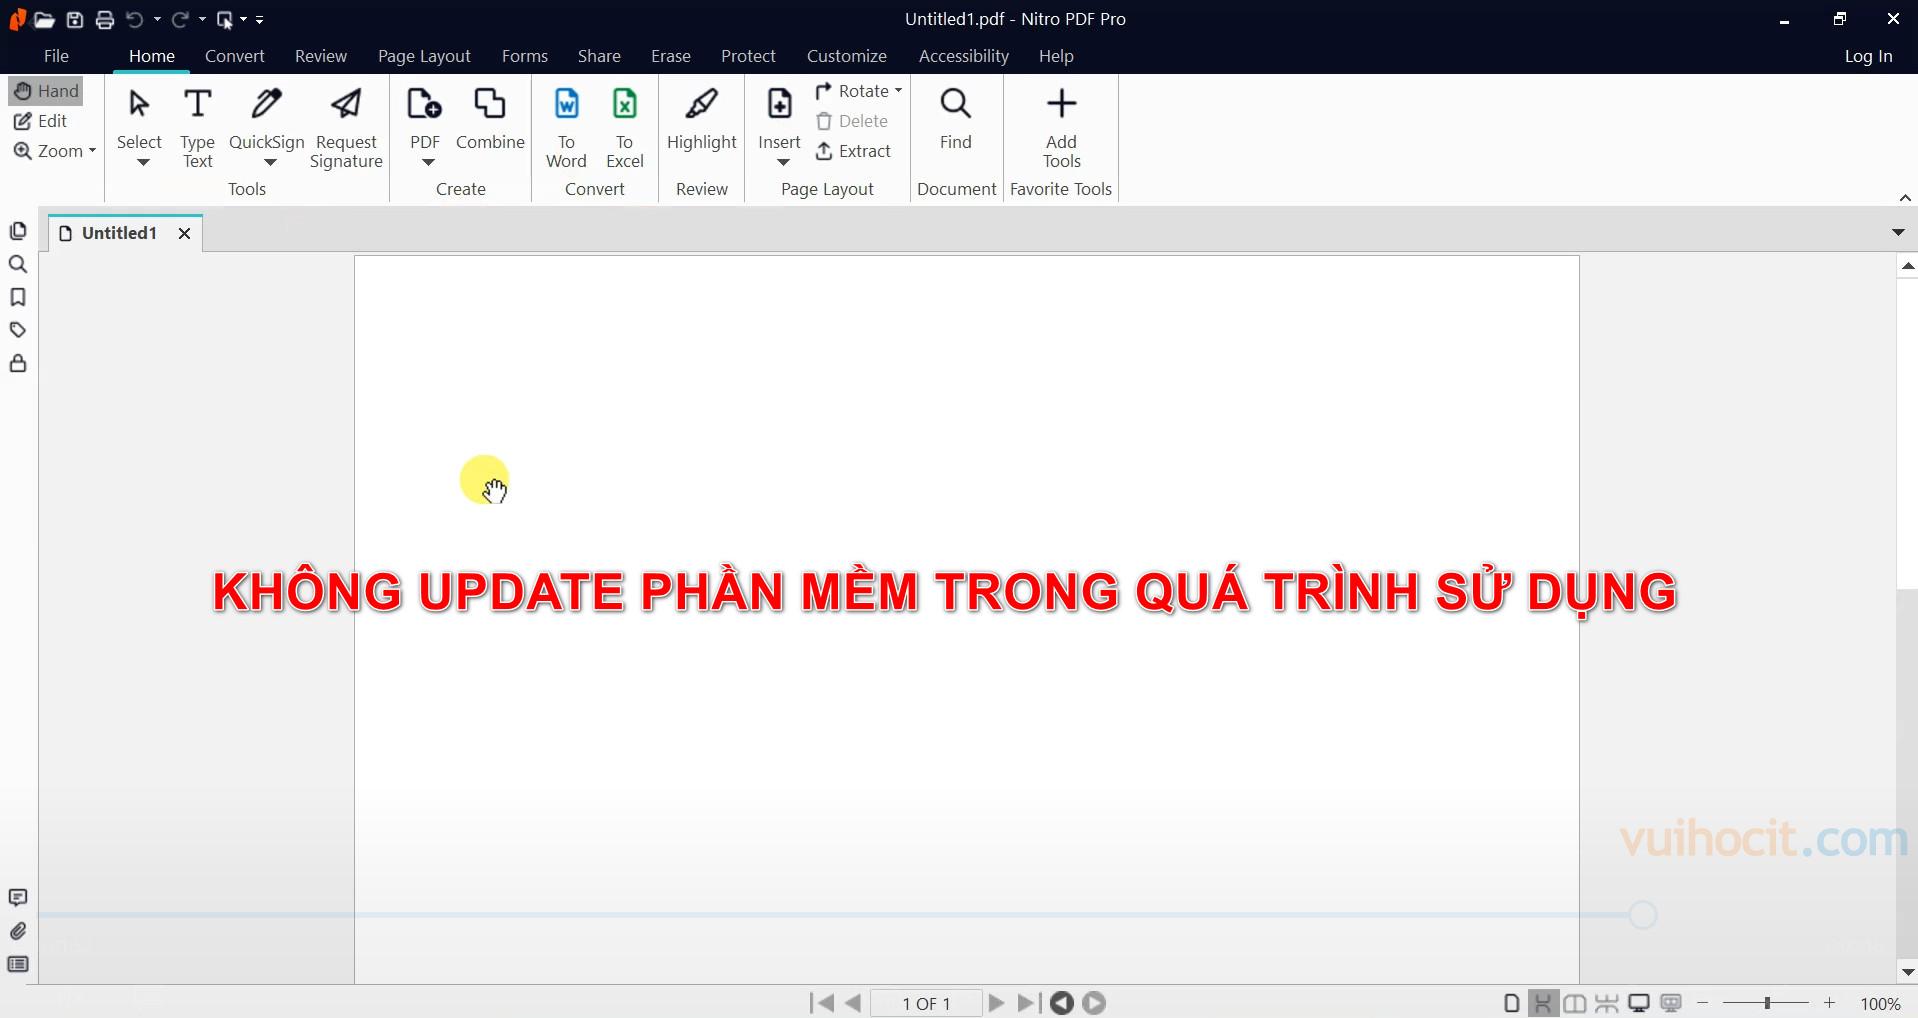
Task: Open the Pages panel in sidebar
Action: click(x=18, y=231)
